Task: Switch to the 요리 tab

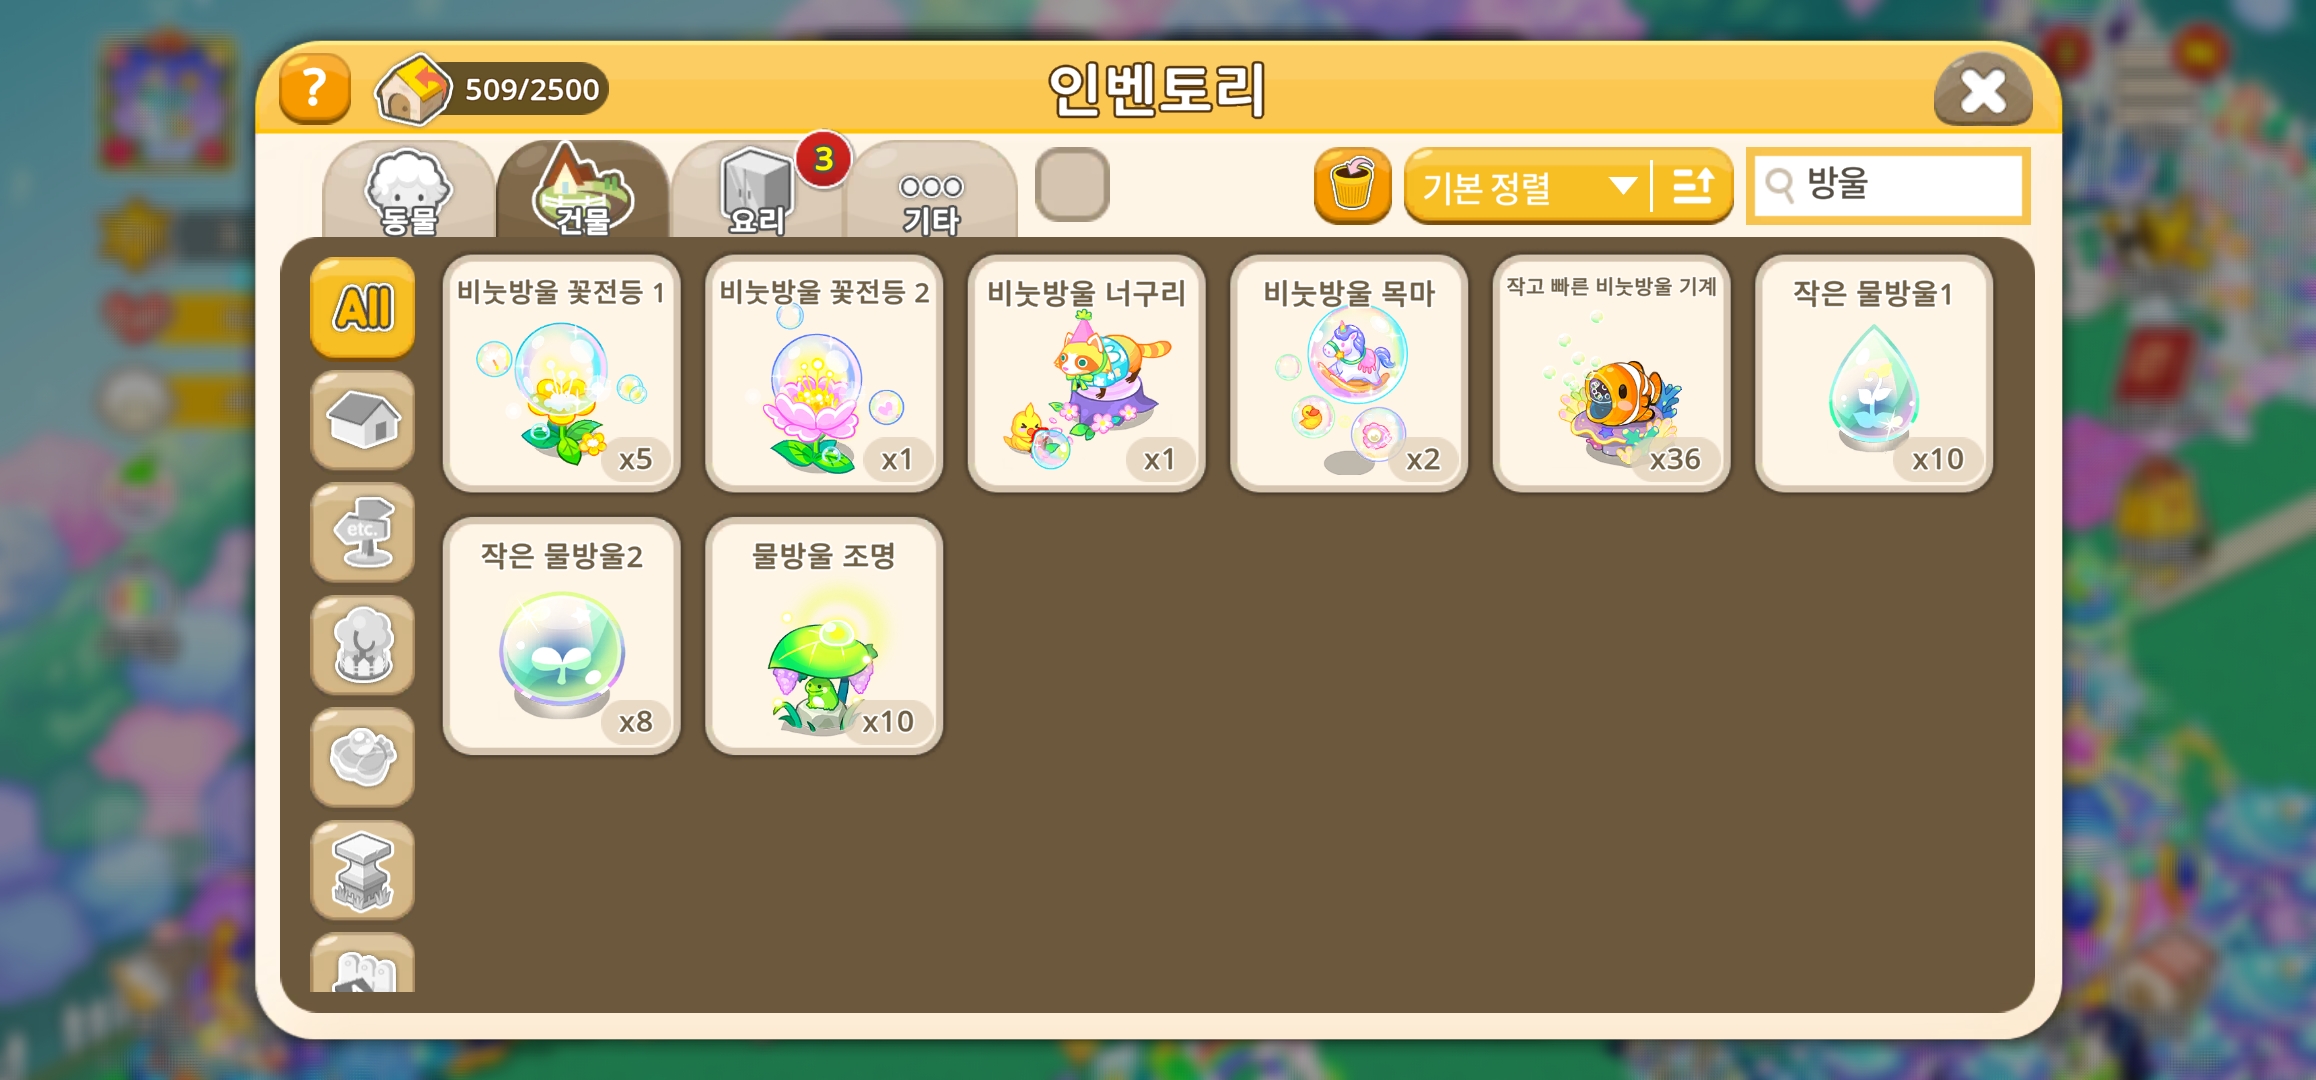Action: click(757, 191)
